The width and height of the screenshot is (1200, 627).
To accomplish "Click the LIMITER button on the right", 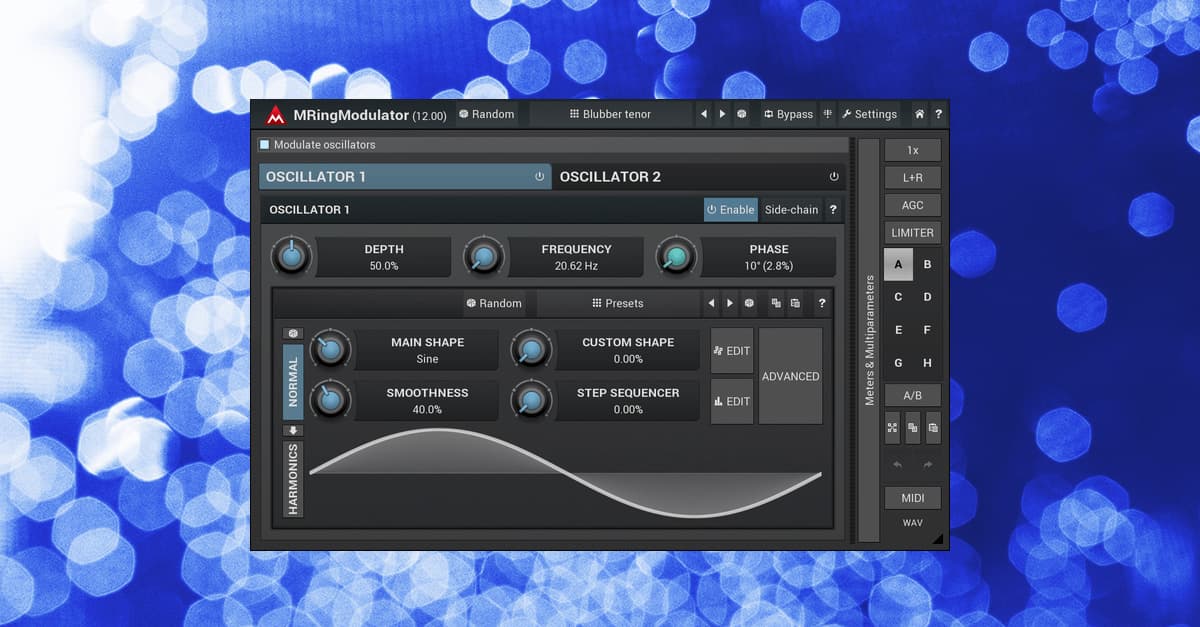I will click(x=912, y=232).
